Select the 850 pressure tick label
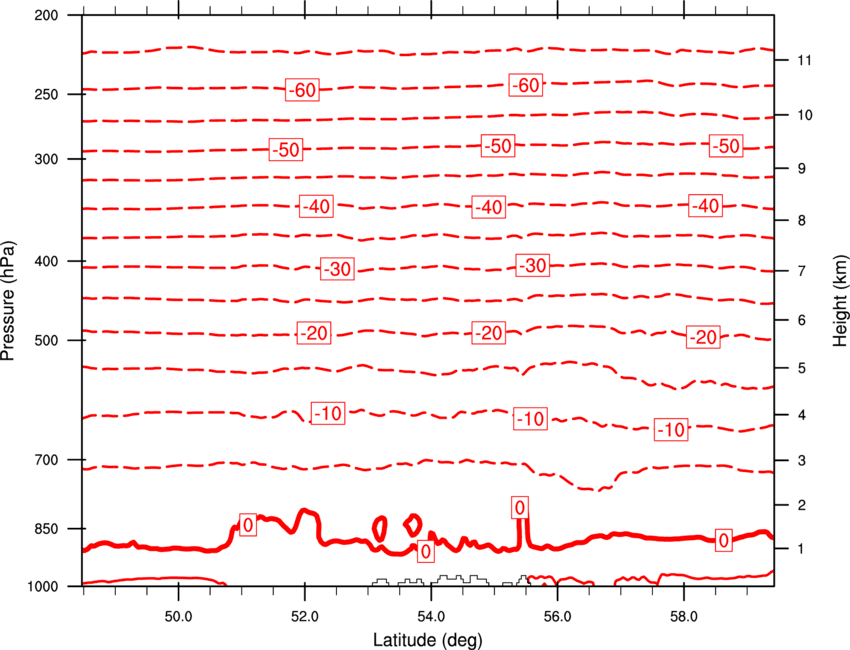The image size is (850, 650). (x=46, y=529)
